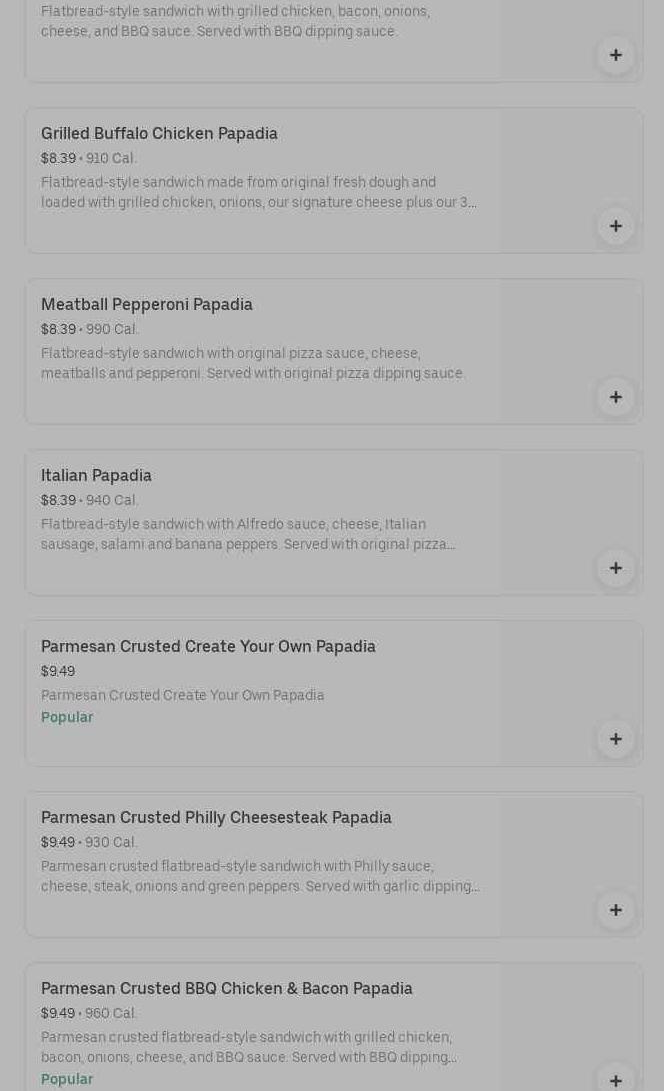The height and width of the screenshot is (1091, 664).
Task: Add Parmesan Crusted BBQ Chicken & Bacon Papadia
Action: 615,1080
